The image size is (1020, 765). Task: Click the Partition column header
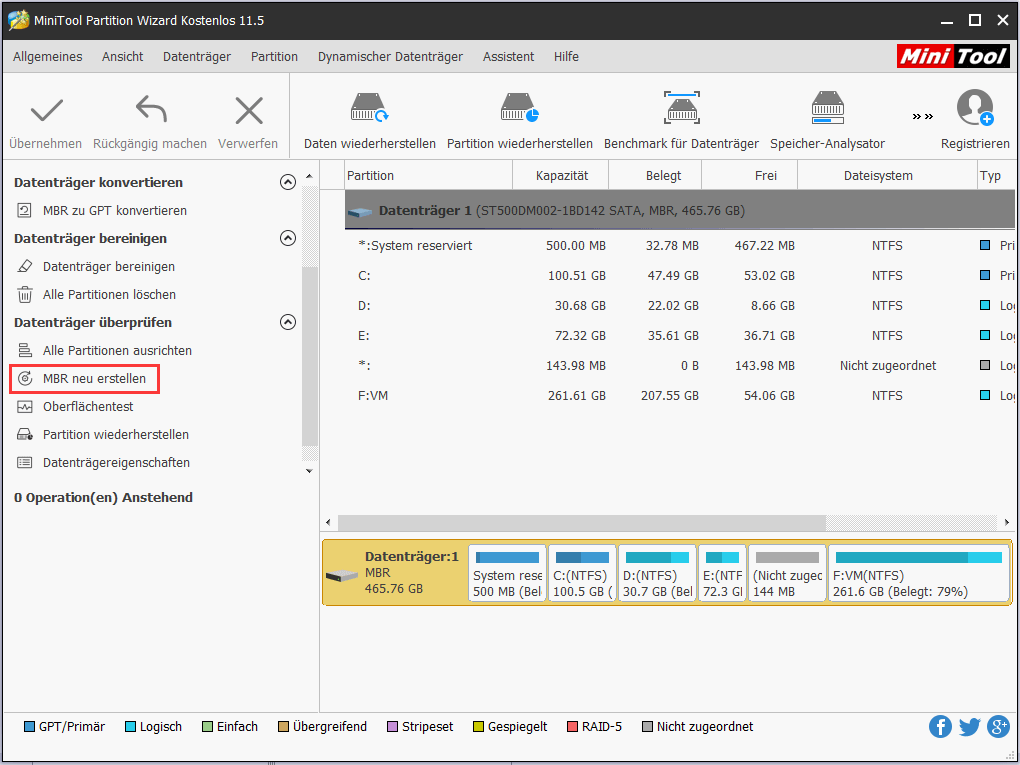point(429,176)
